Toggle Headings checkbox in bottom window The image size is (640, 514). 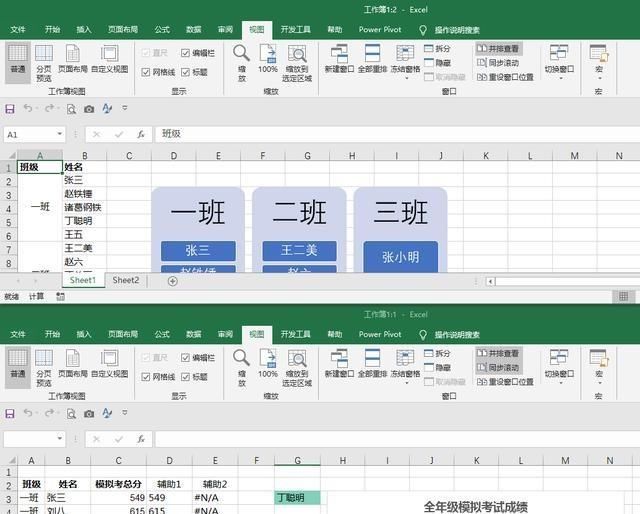click(x=194, y=377)
